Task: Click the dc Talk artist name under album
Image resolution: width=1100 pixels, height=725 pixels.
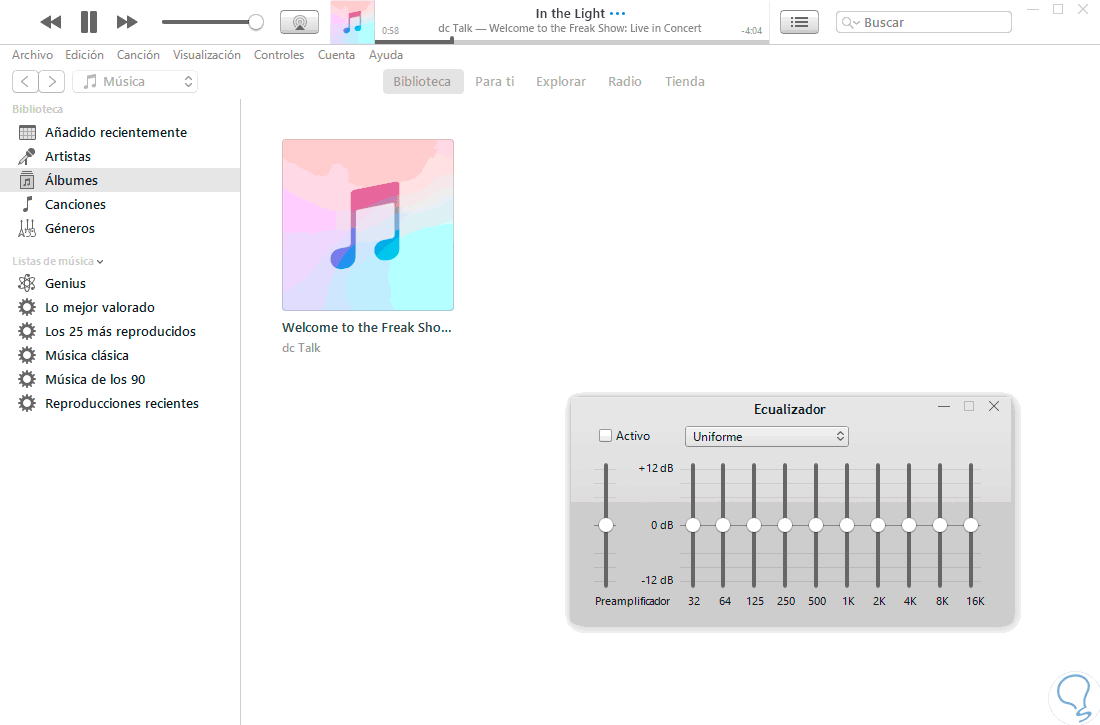Action: (x=301, y=348)
